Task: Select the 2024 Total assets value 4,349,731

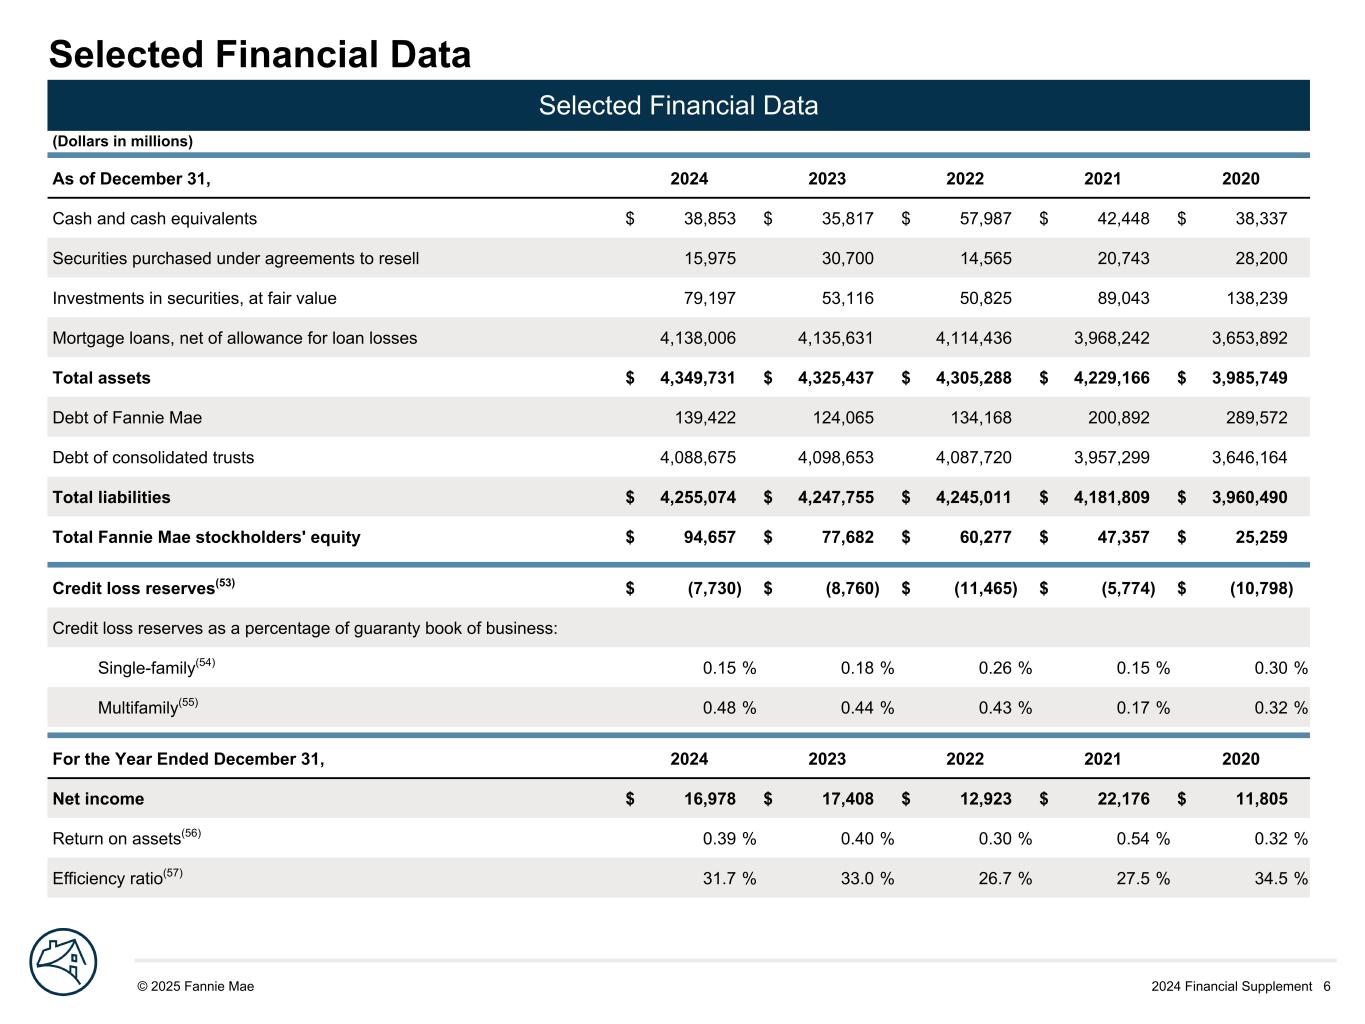Action: pyautogui.click(x=697, y=378)
